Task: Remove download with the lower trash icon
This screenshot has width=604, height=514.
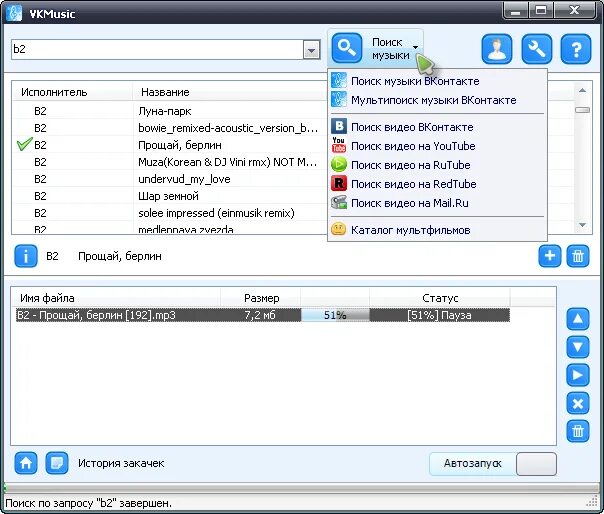Action: click(x=577, y=431)
